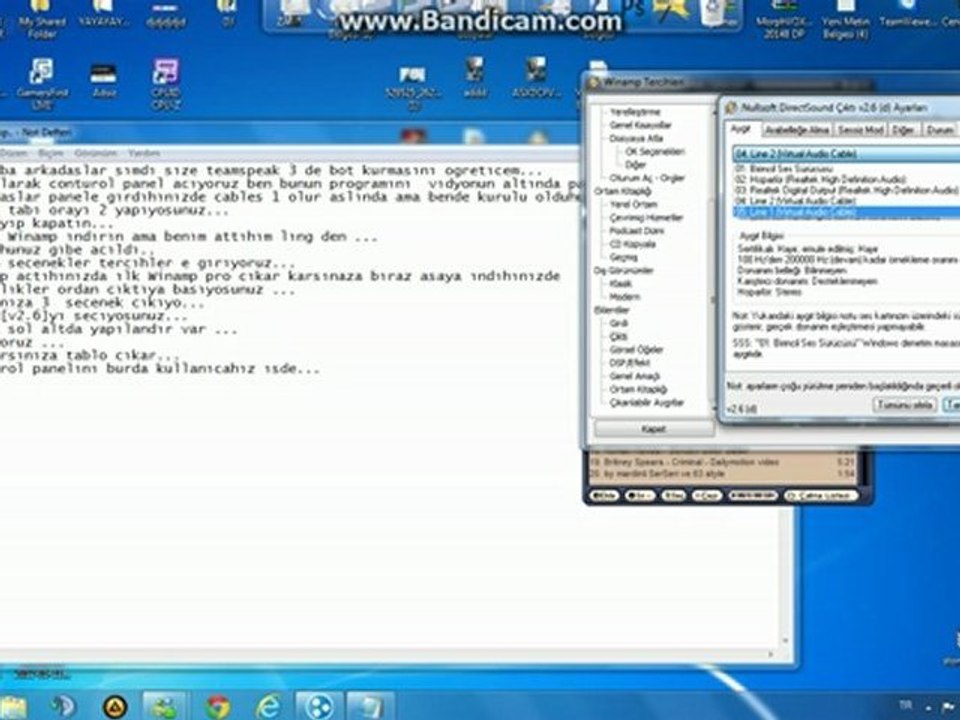The height and width of the screenshot is (720, 960).
Task: Select Modern skin tree item
Action: pyautogui.click(x=624, y=297)
